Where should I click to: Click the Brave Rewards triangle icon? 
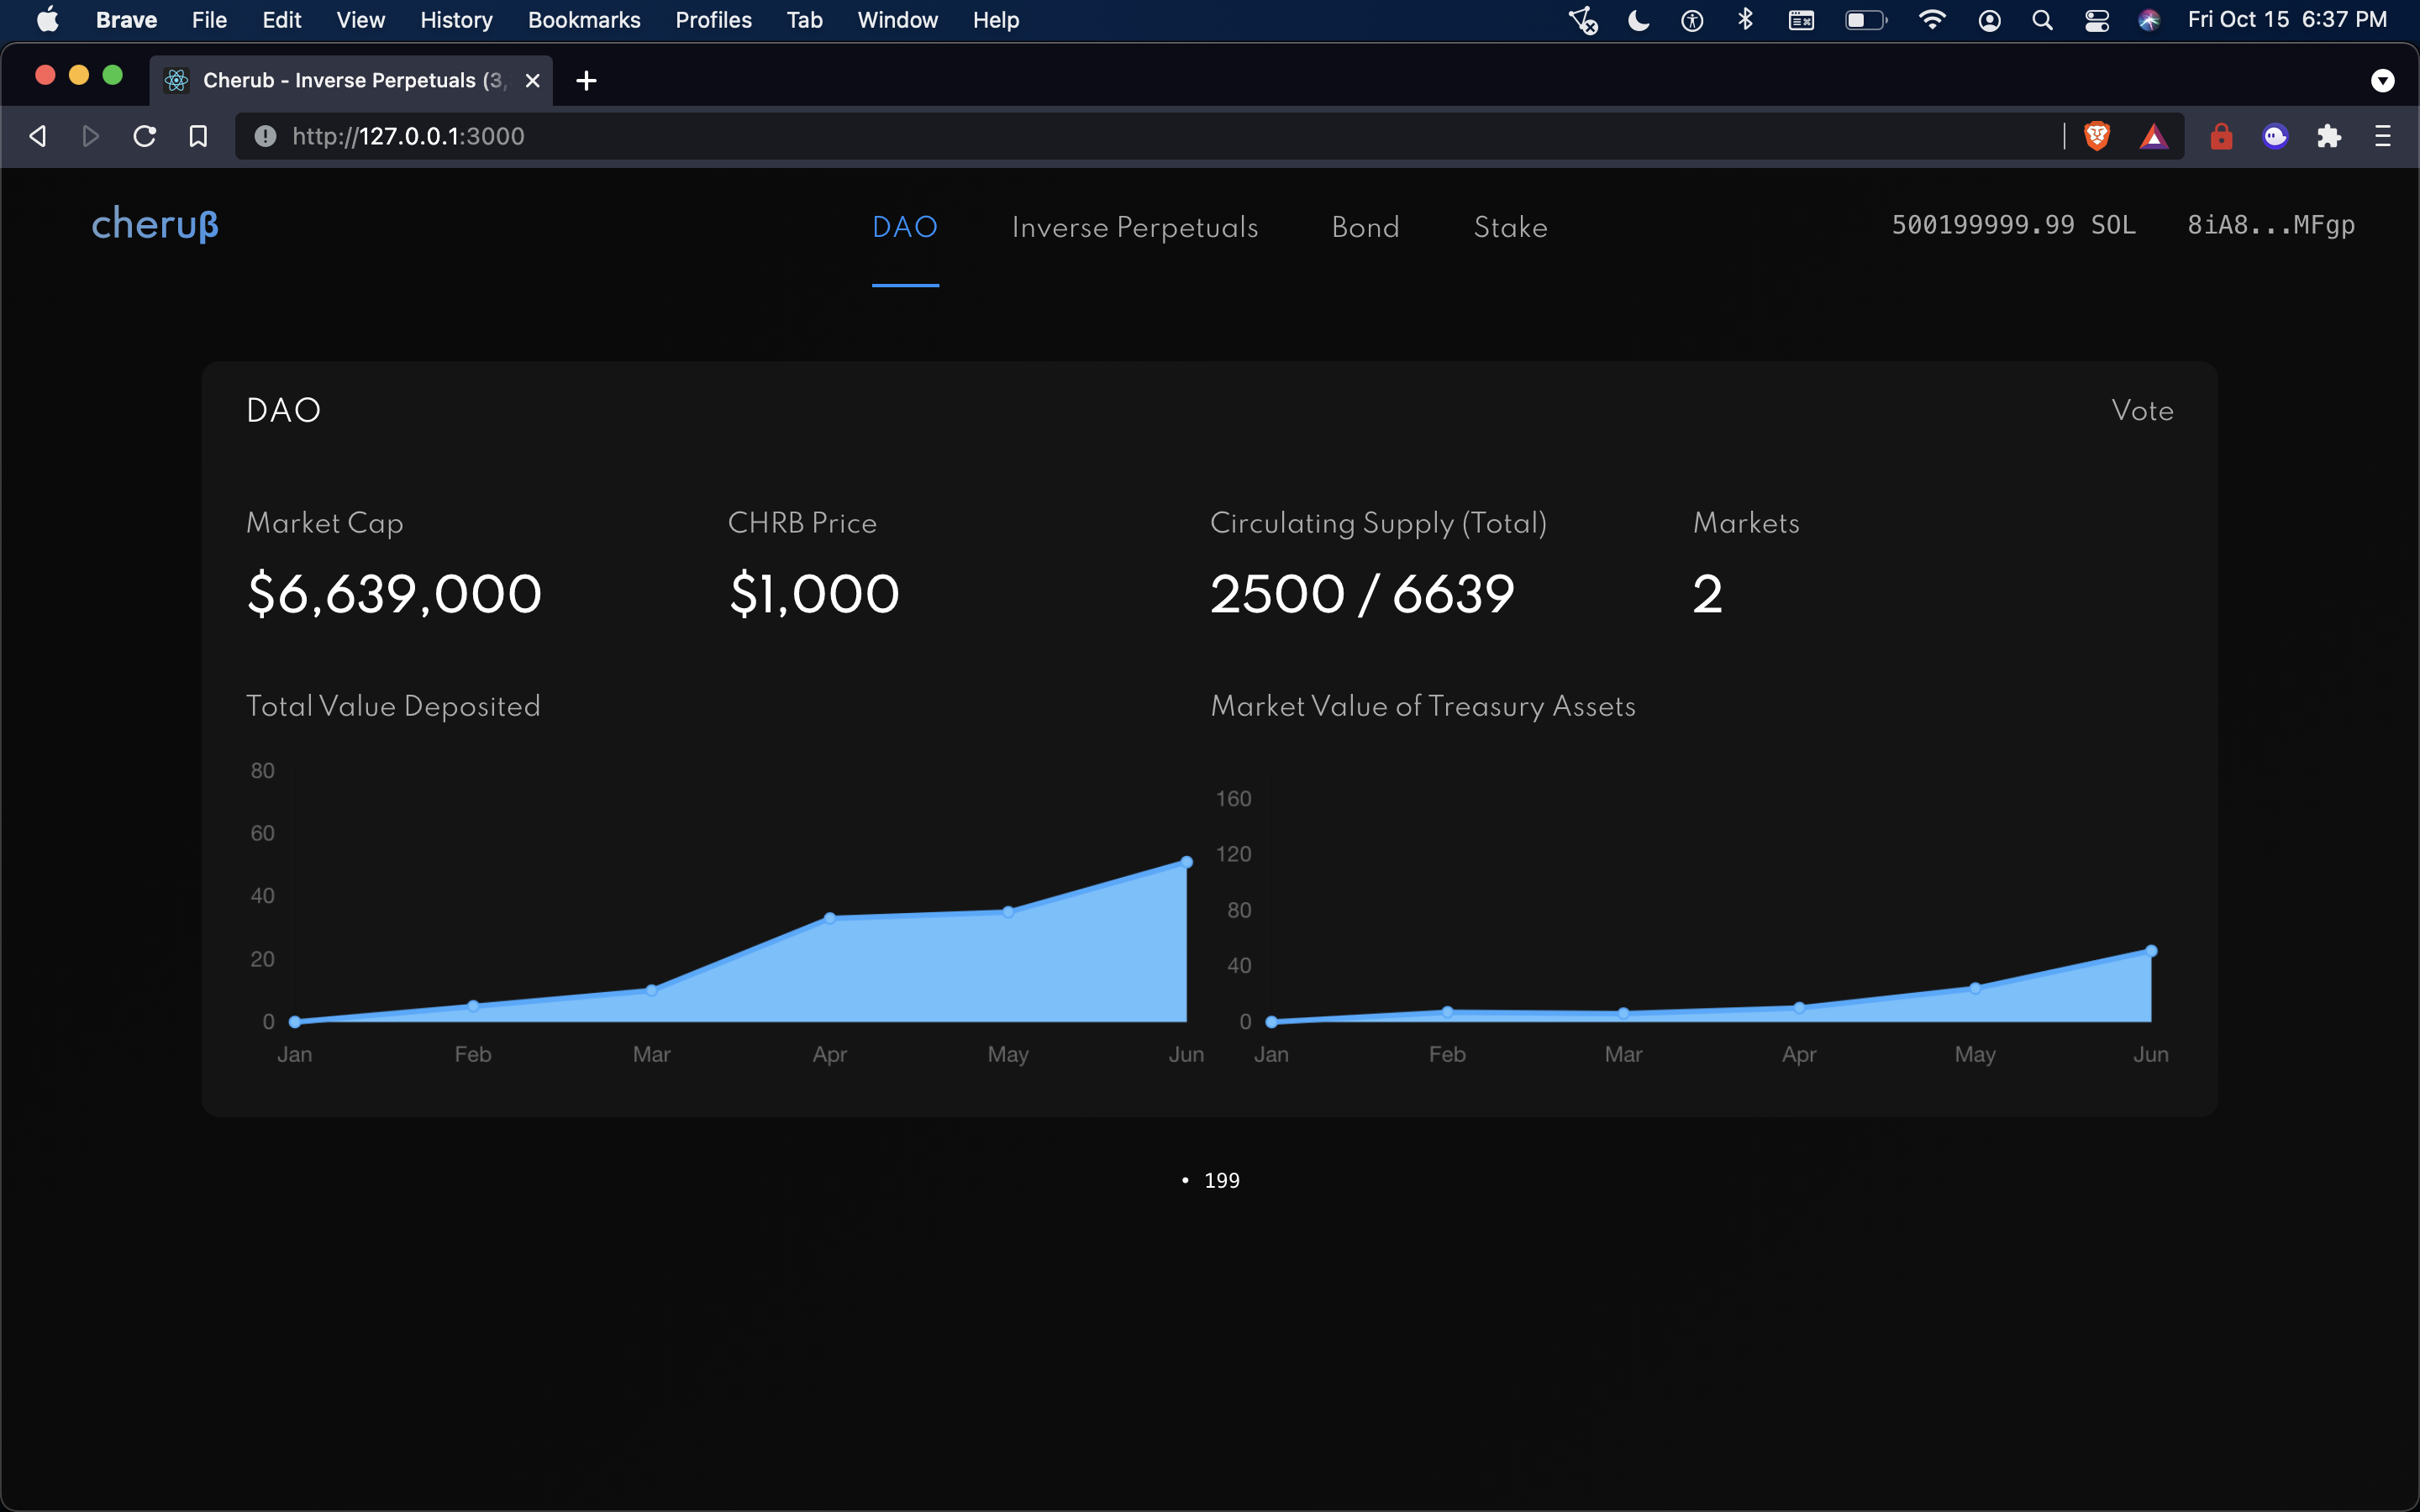click(x=2153, y=136)
